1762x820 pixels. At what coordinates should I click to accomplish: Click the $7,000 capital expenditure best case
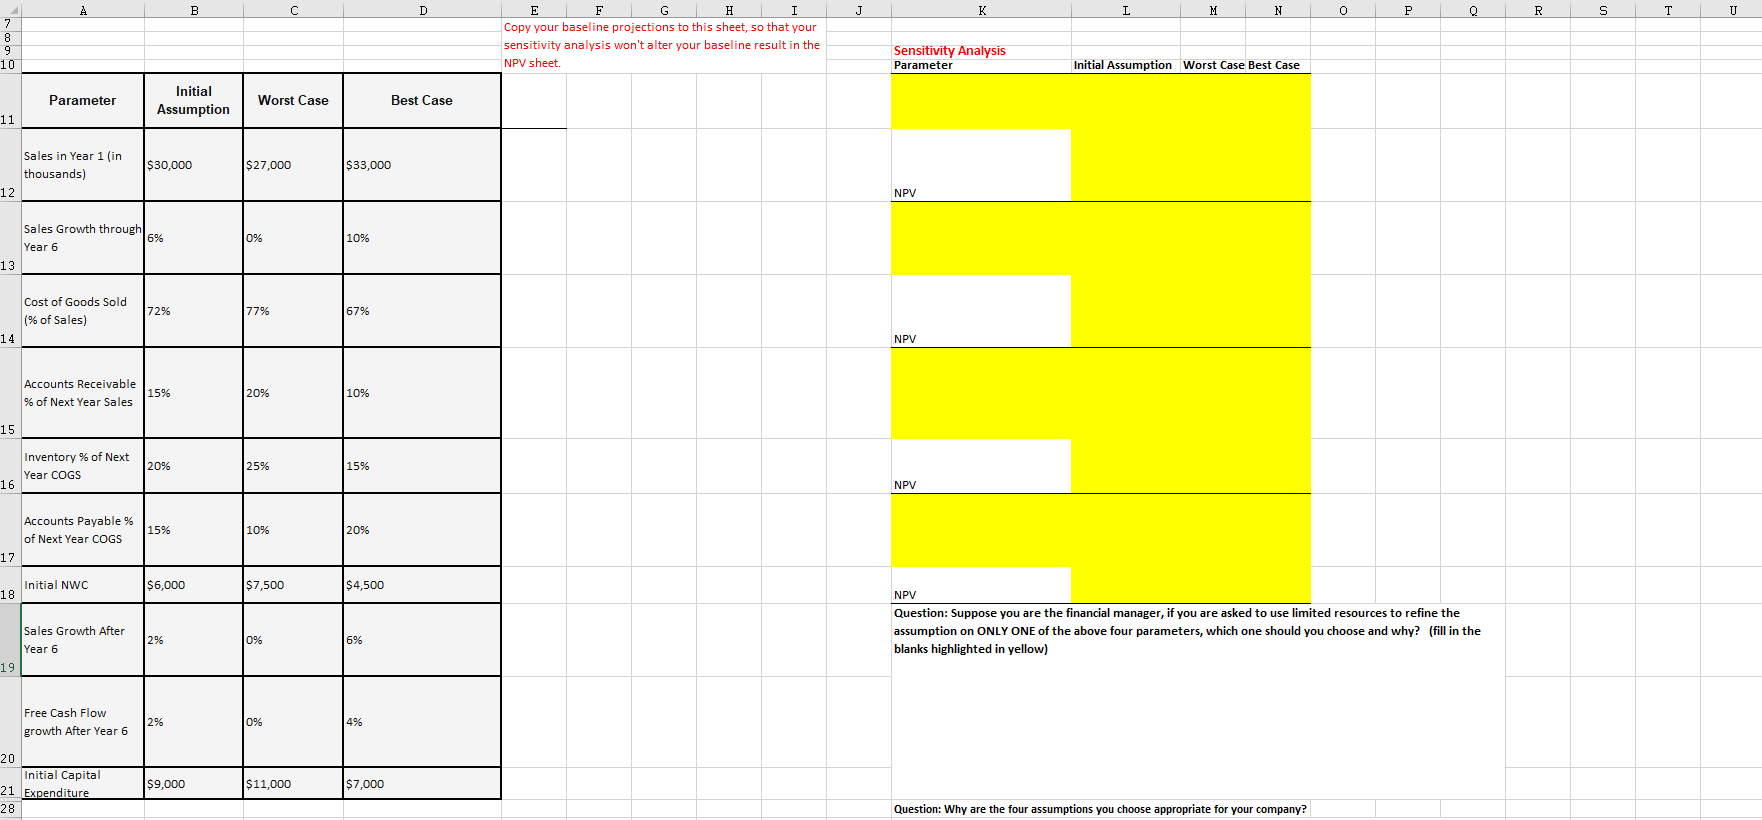[x=422, y=784]
